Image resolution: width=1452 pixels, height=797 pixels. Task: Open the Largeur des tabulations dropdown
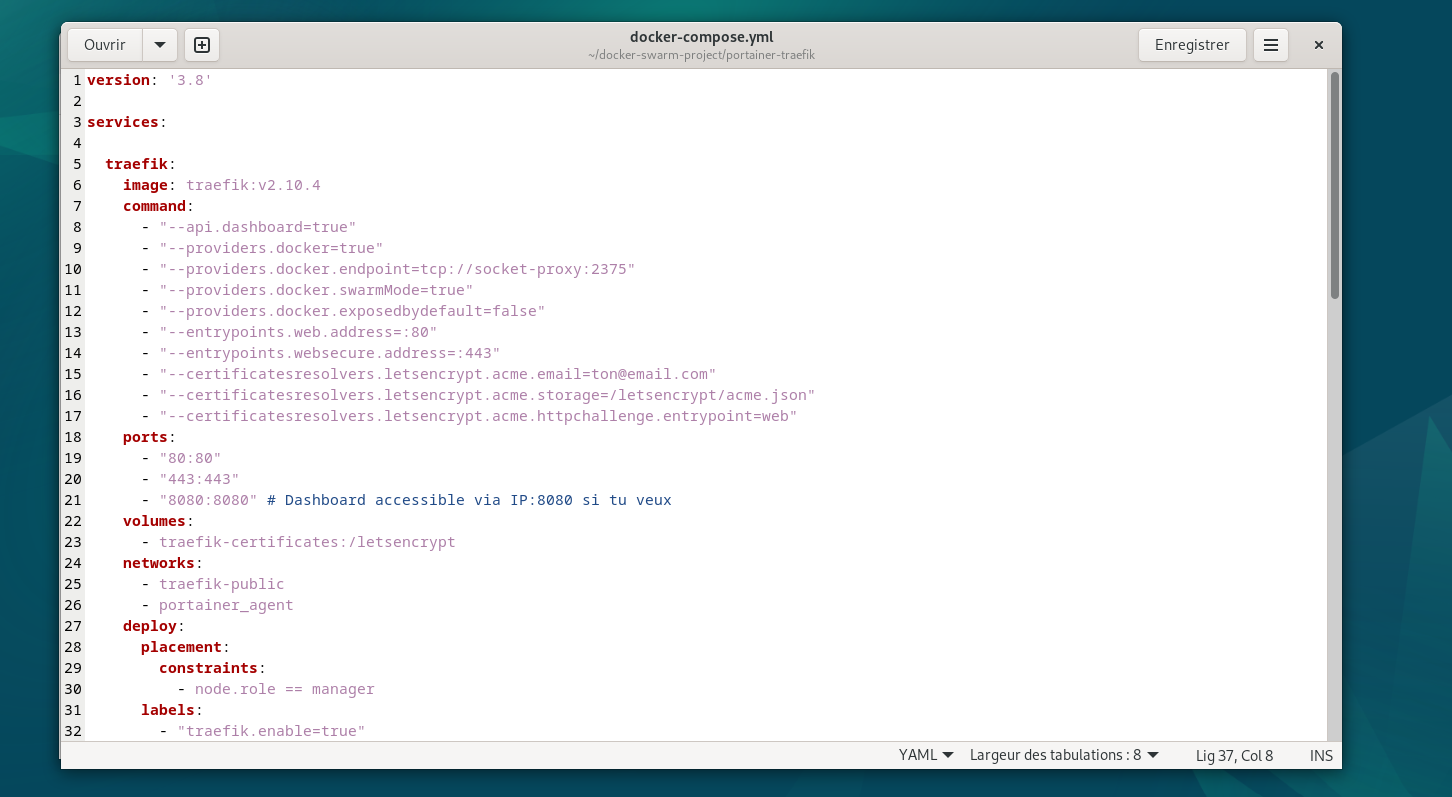click(1064, 755)
